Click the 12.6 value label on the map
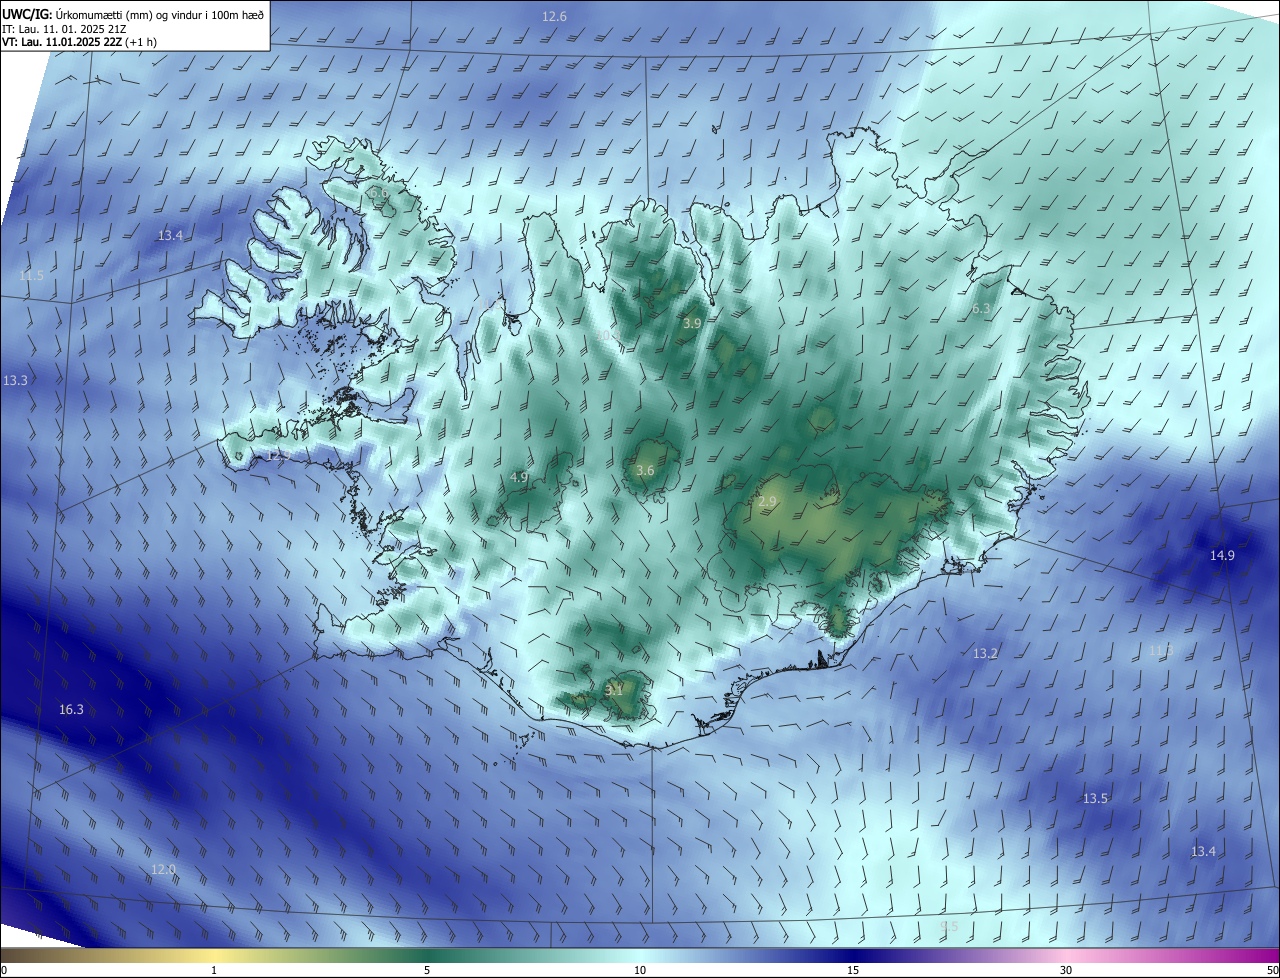 tap(554, 17)
